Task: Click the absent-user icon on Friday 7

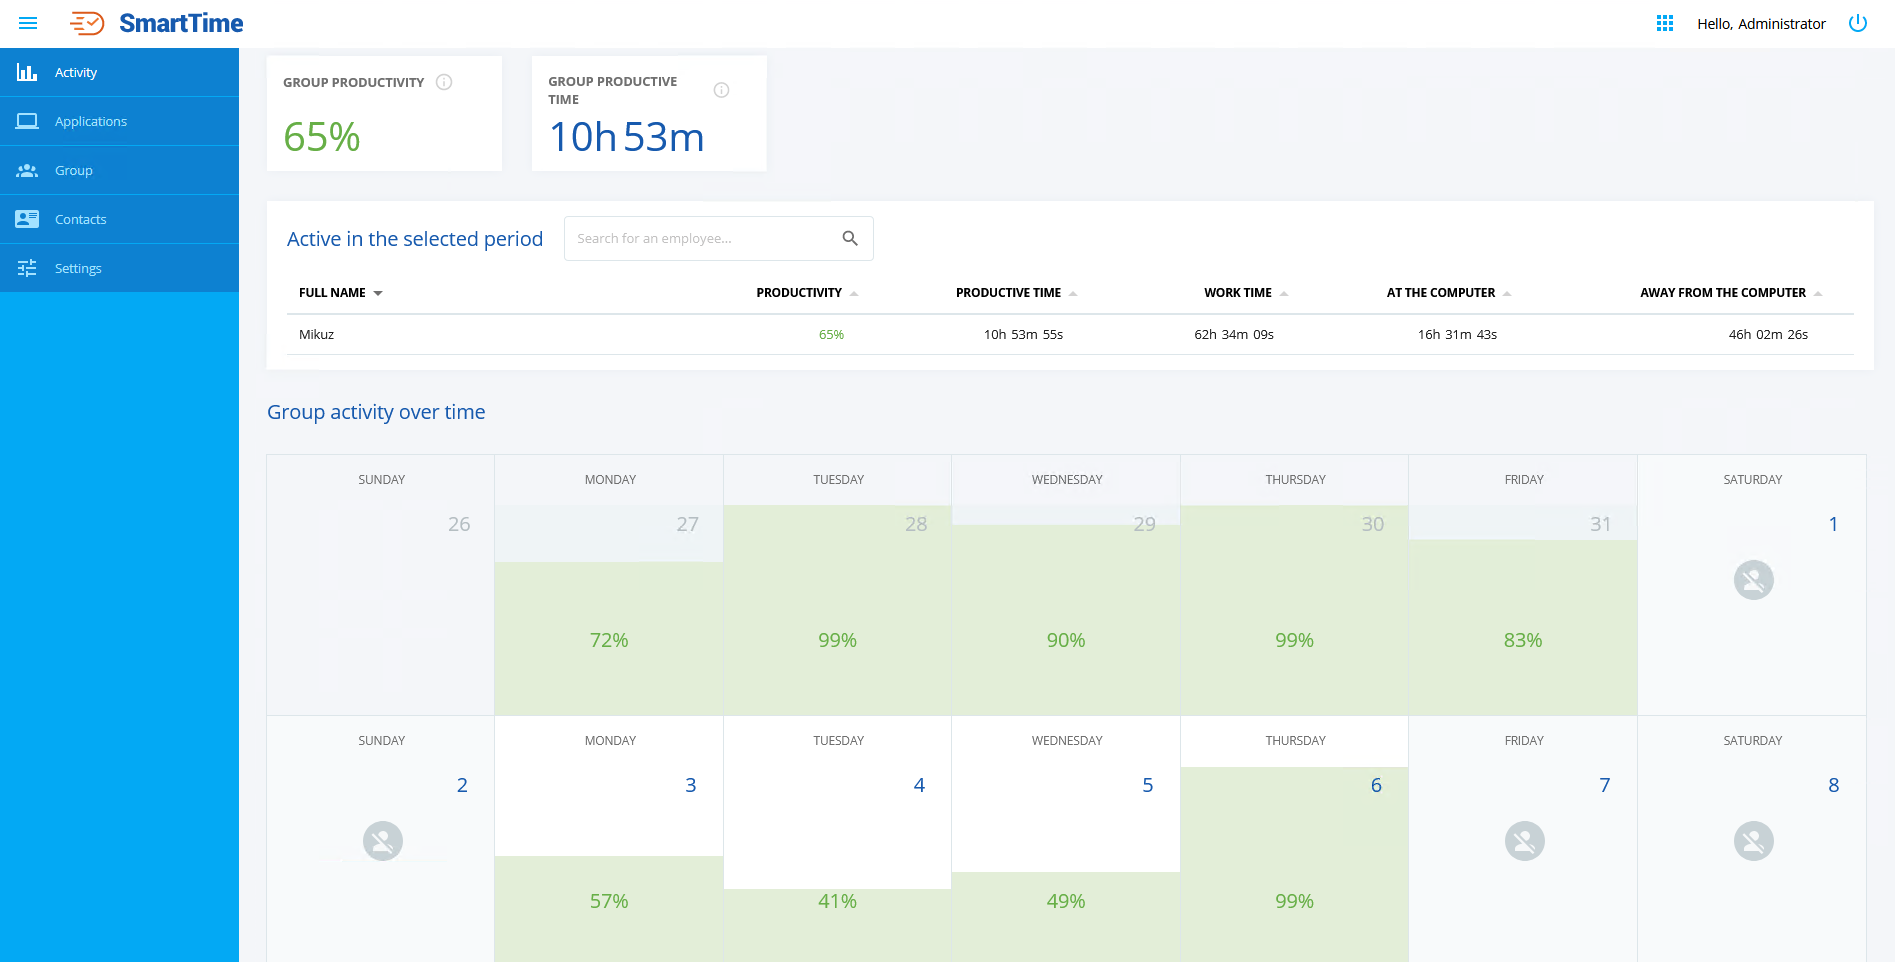Action: click(1524, 841)
